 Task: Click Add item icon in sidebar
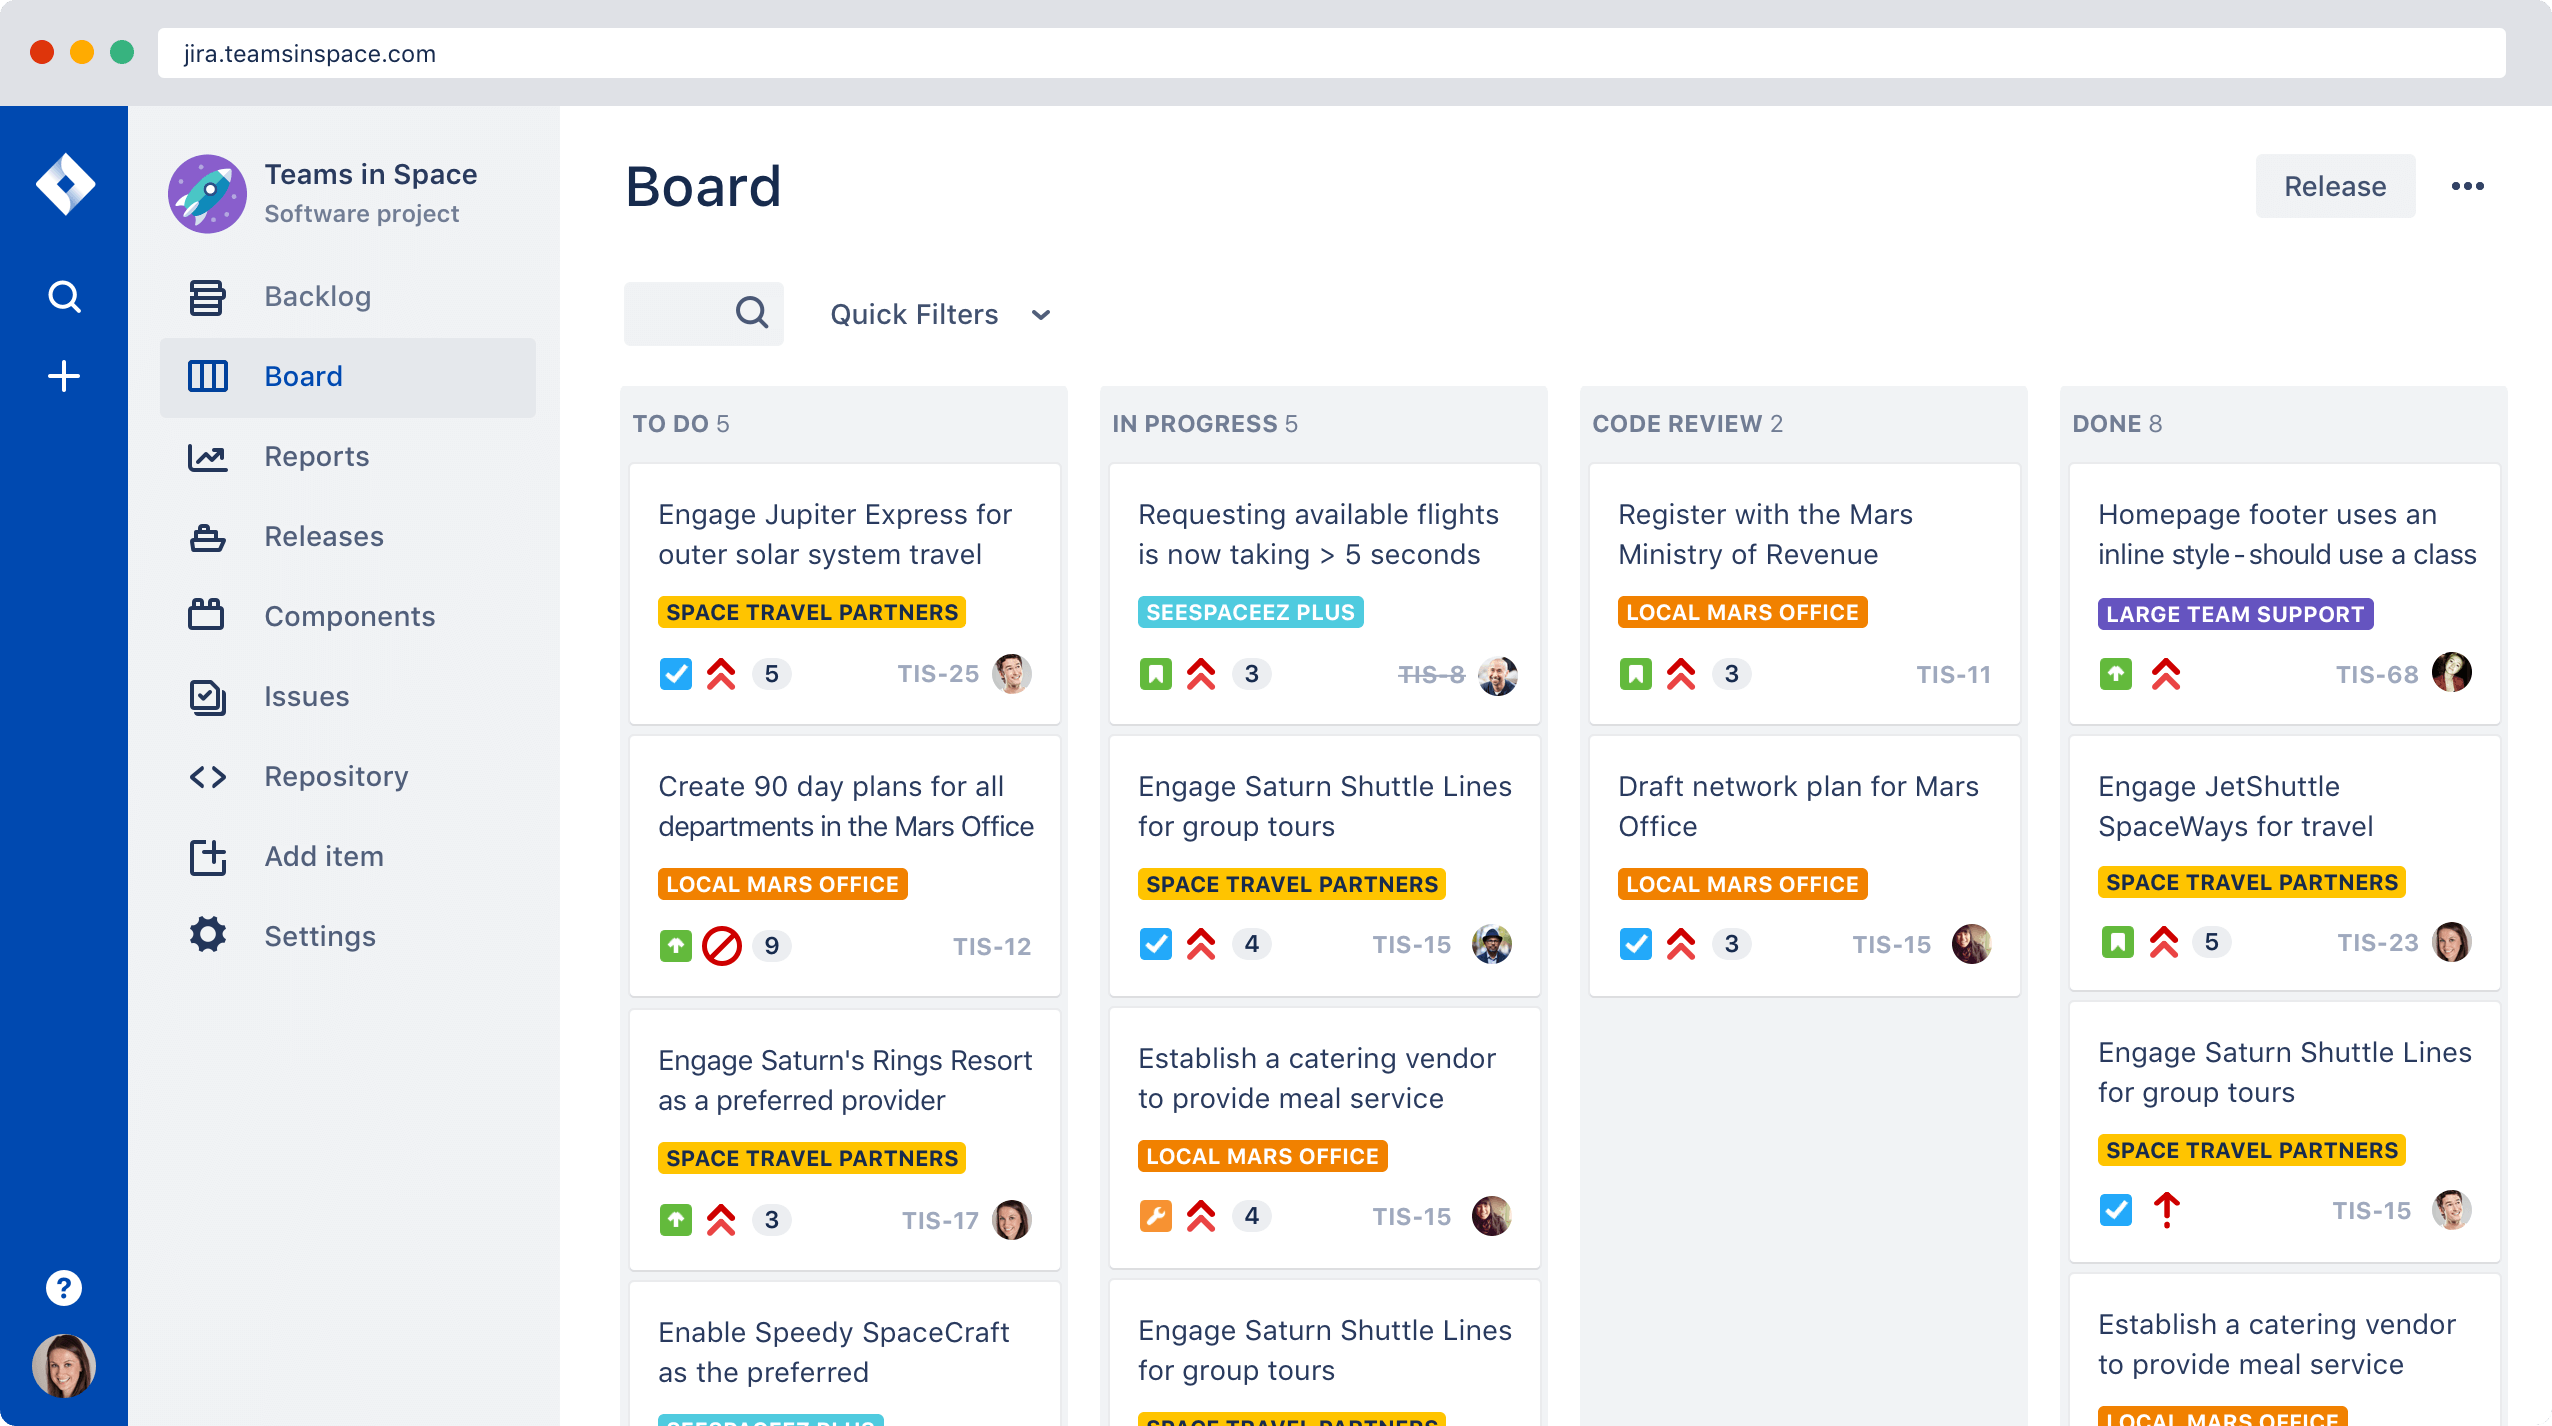209,855
